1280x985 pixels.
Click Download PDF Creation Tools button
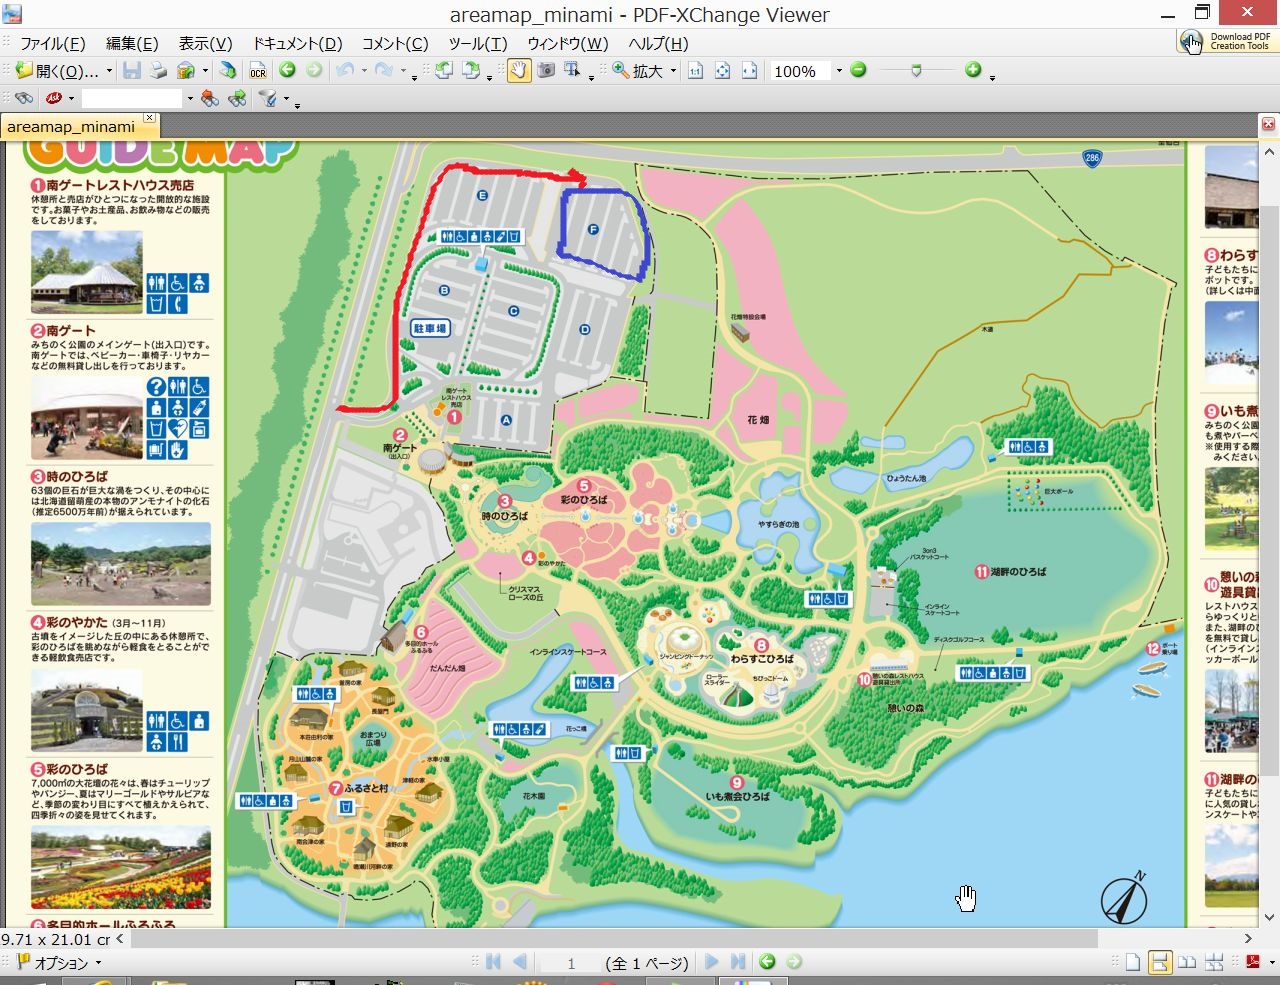[x=1226, y=41]
